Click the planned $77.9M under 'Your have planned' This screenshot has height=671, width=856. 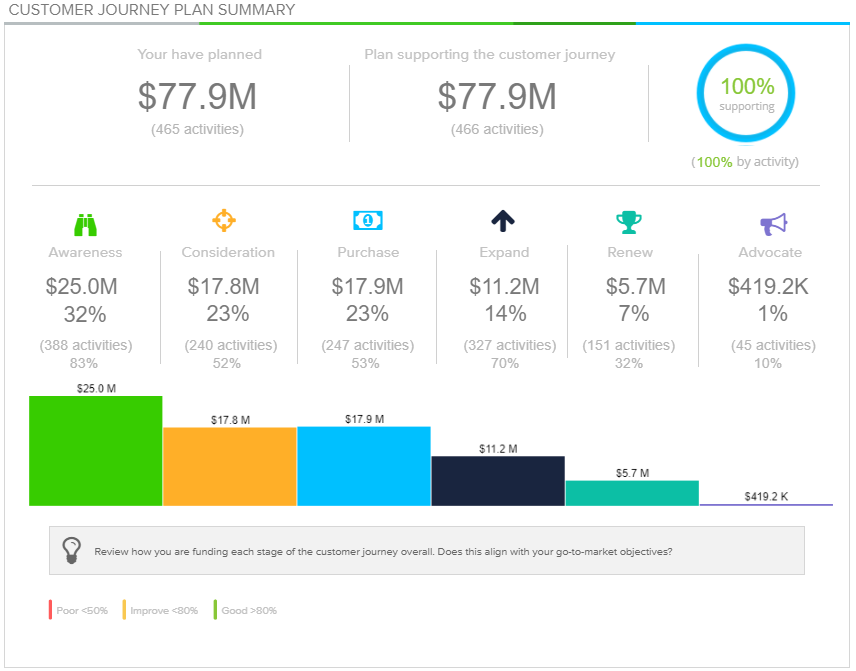click(197, 97)
